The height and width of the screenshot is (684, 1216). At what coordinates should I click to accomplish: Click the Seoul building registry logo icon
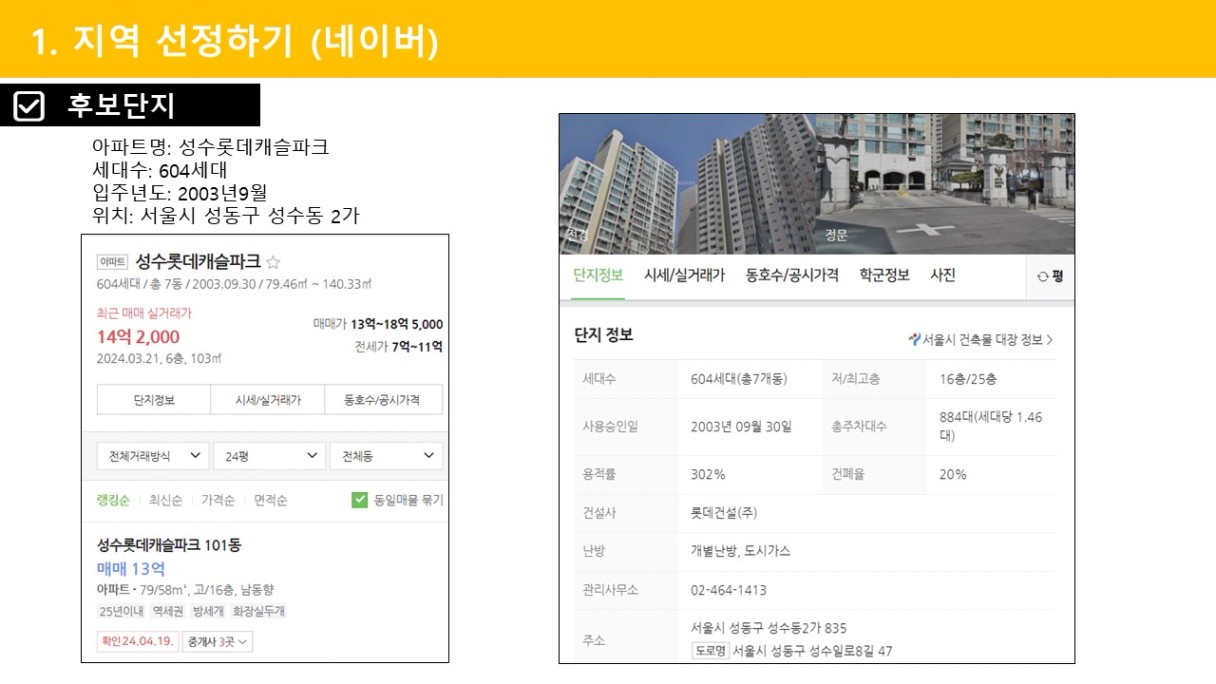click(914, 339)
